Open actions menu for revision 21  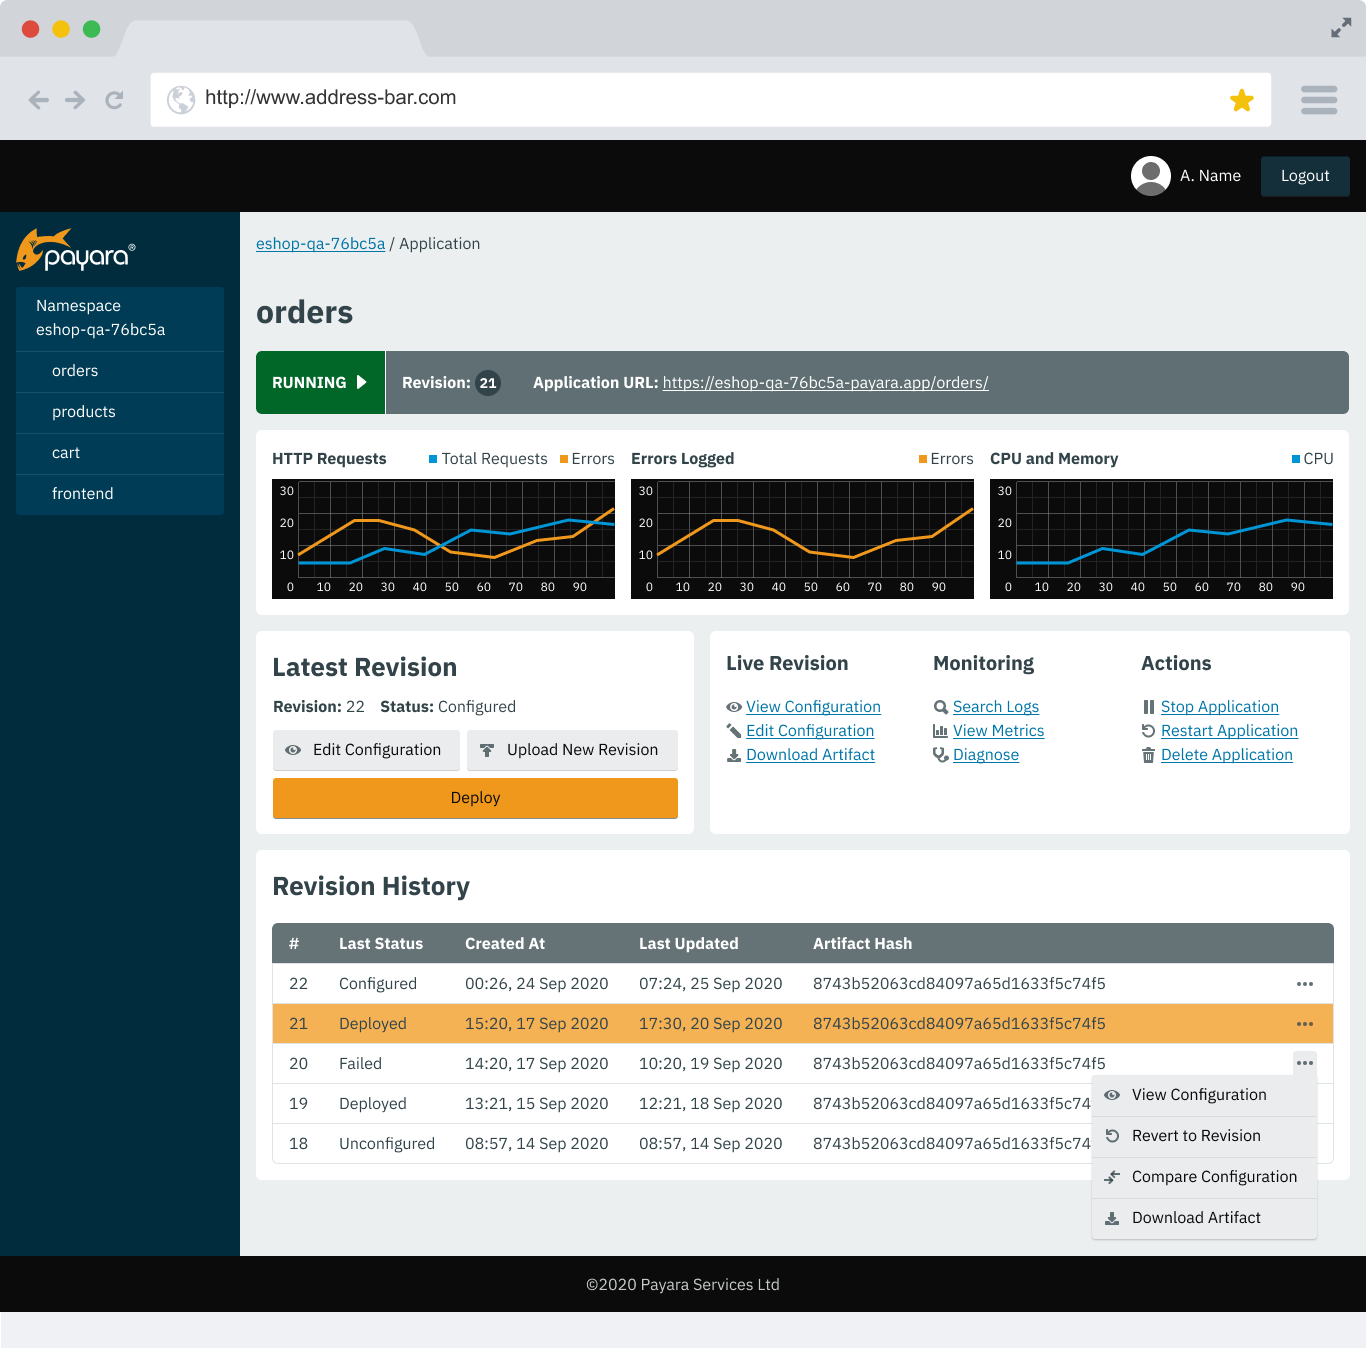(x=1304, y=1024)
